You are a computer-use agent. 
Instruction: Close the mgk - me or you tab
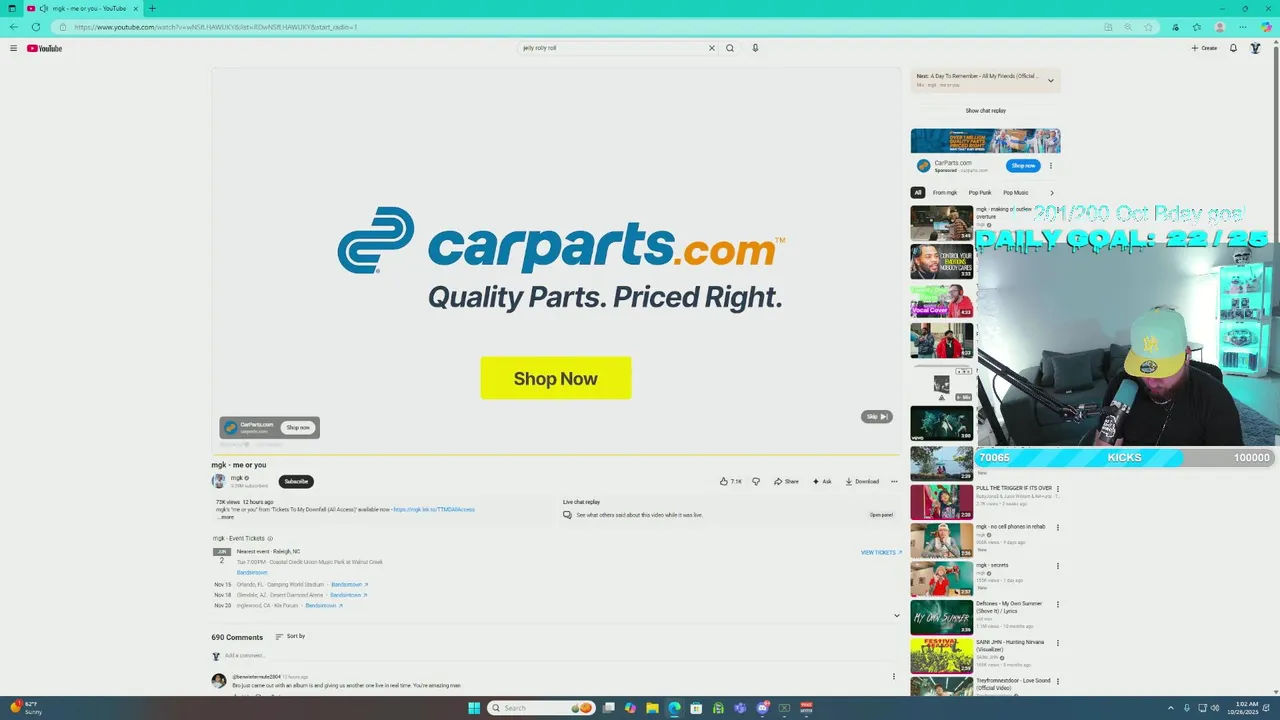tap(136, 8)
